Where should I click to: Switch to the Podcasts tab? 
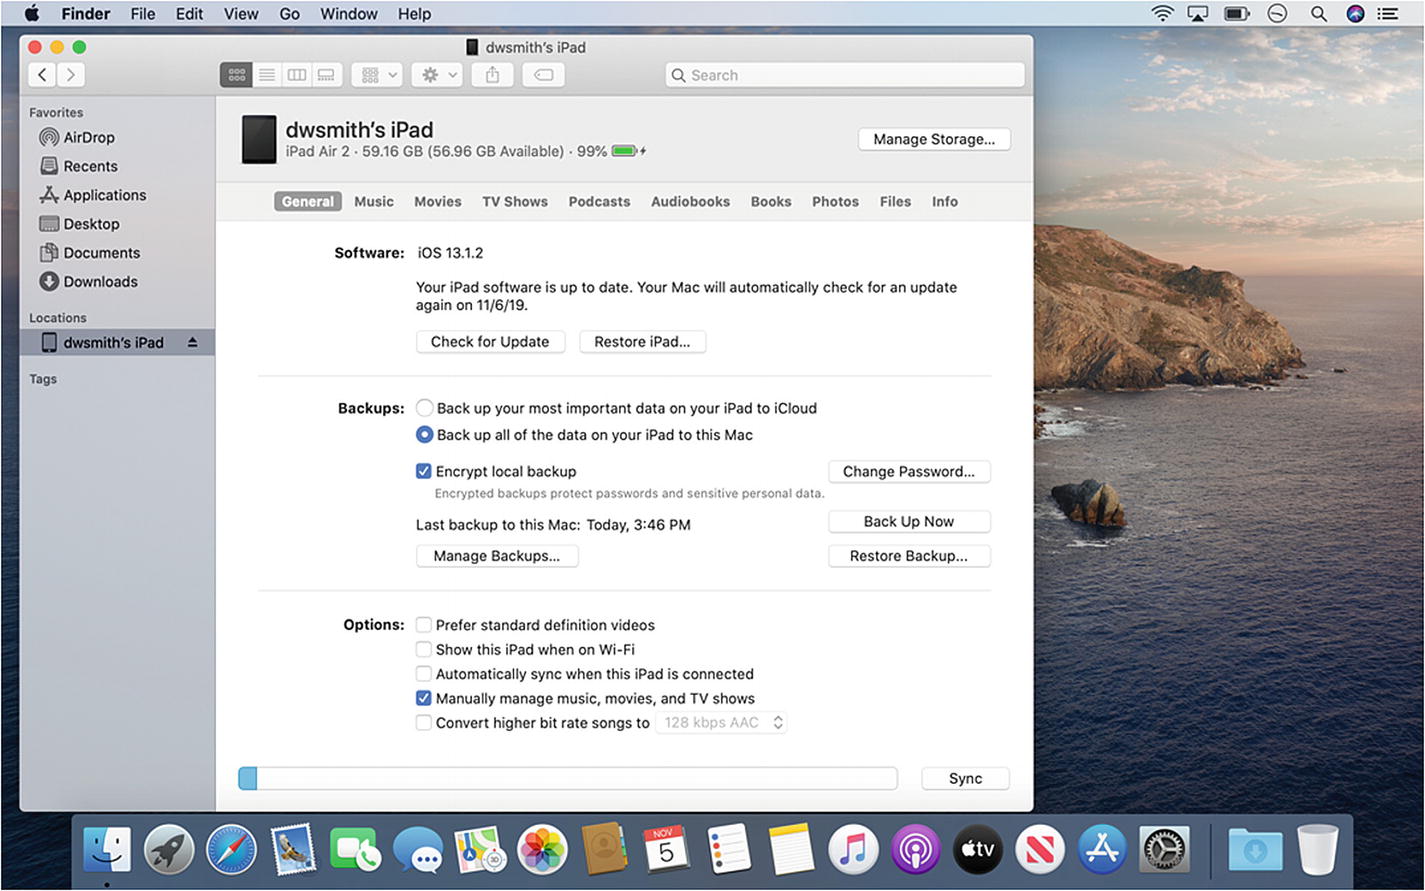tap(599, 201)
